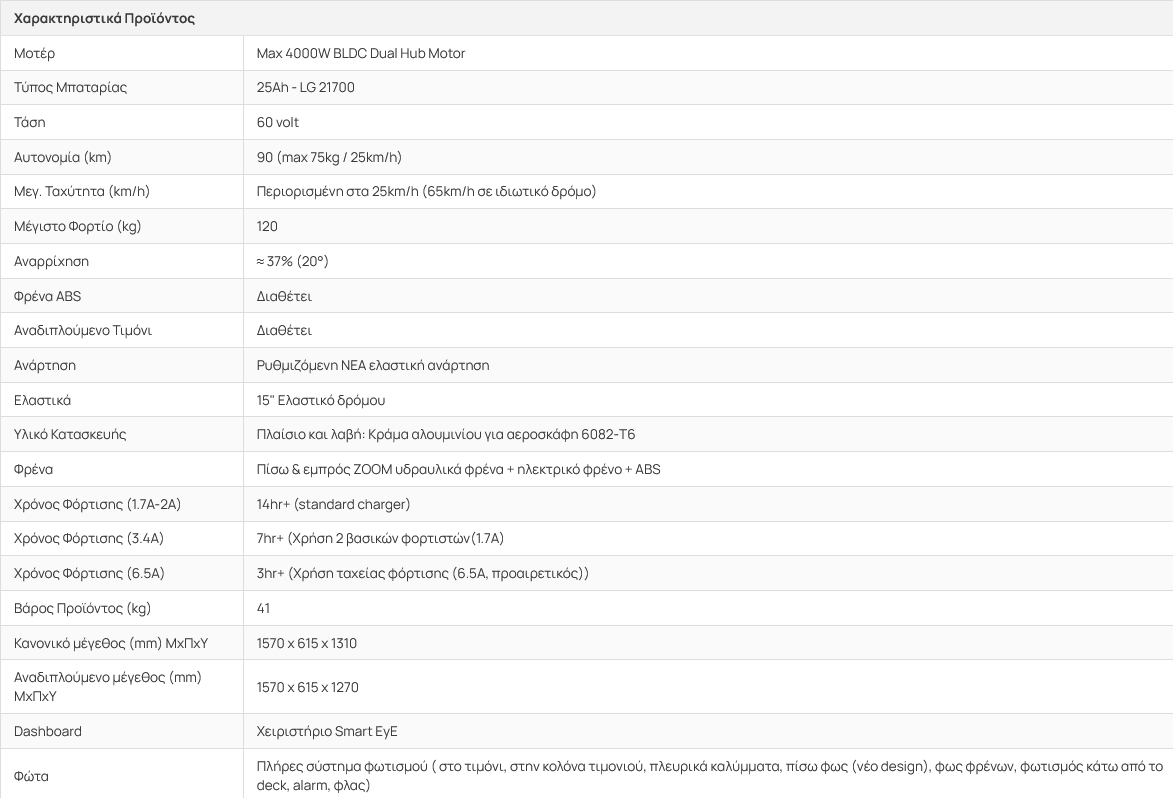Select the product weight value '41'
This screenshot has width=1173, height=798.
tap(264, 608)
